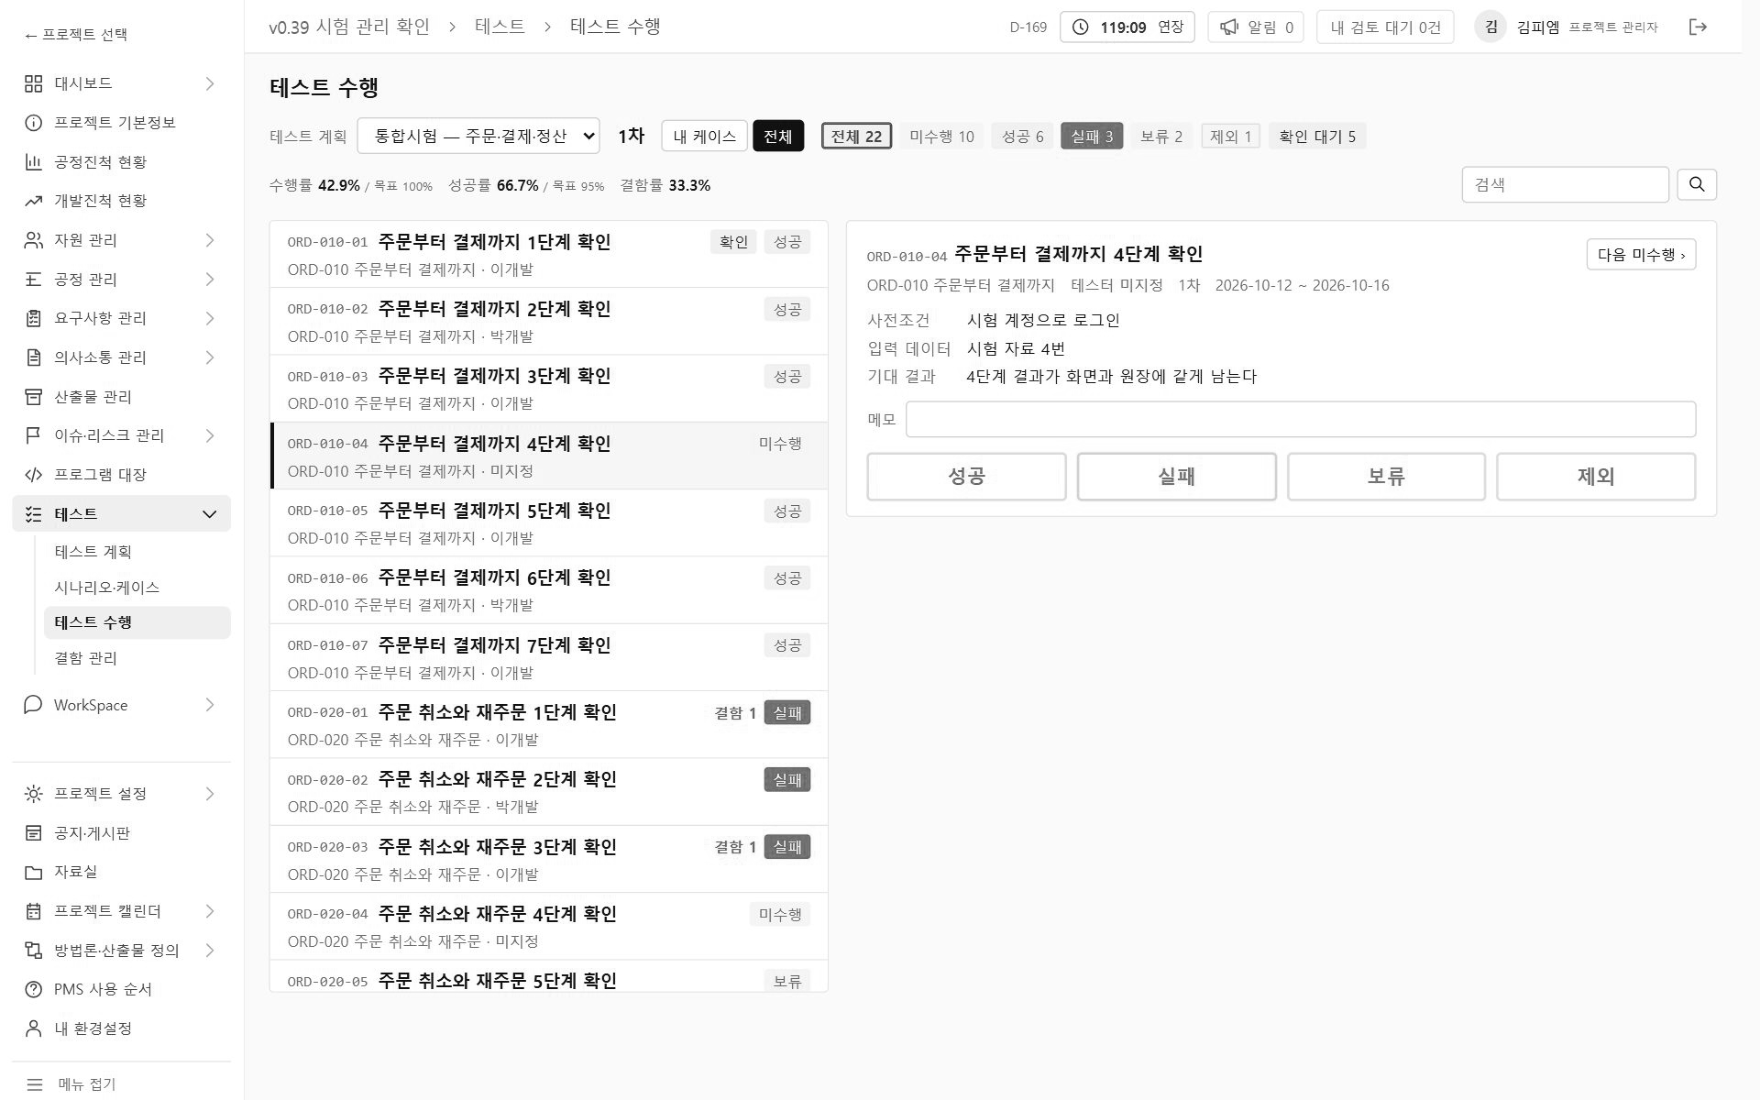Open the 결함 관리 submenu item
1760x1100 pixels.
[137, 658]
